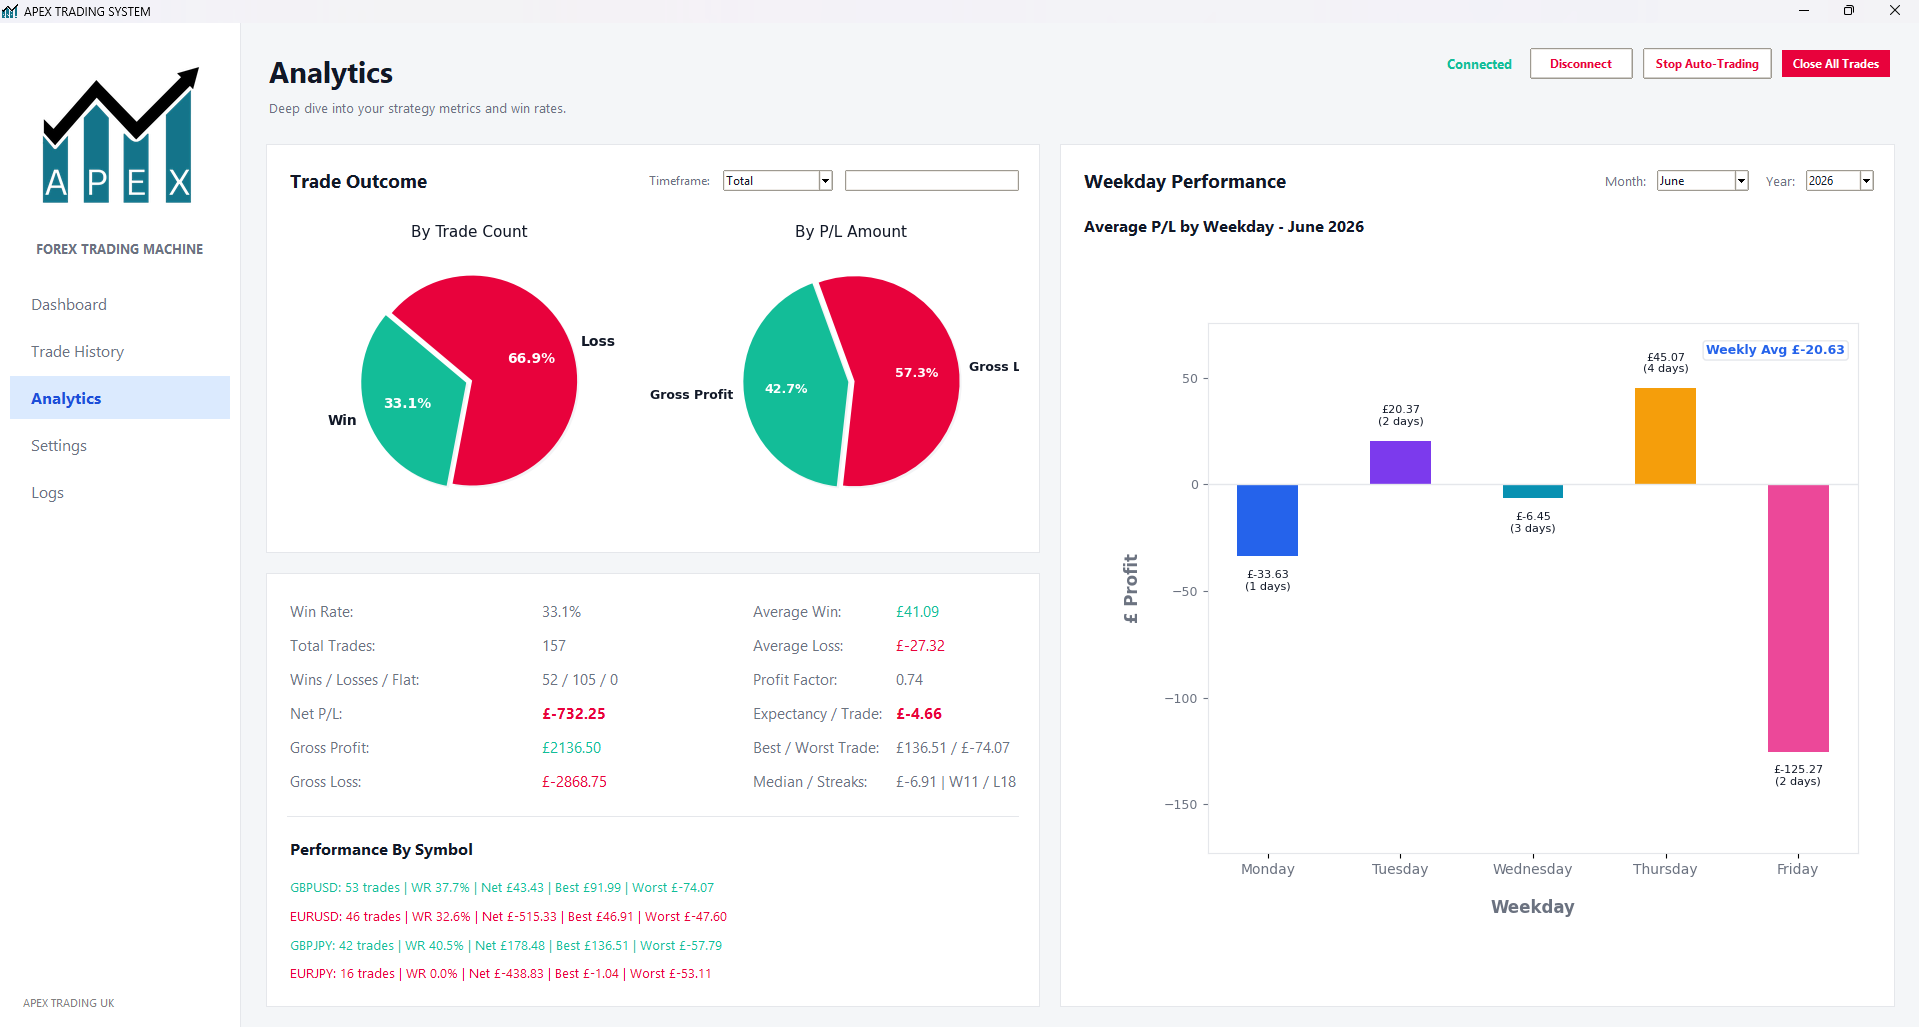Click the Expectancy value £-4.66

click(919, 713)
